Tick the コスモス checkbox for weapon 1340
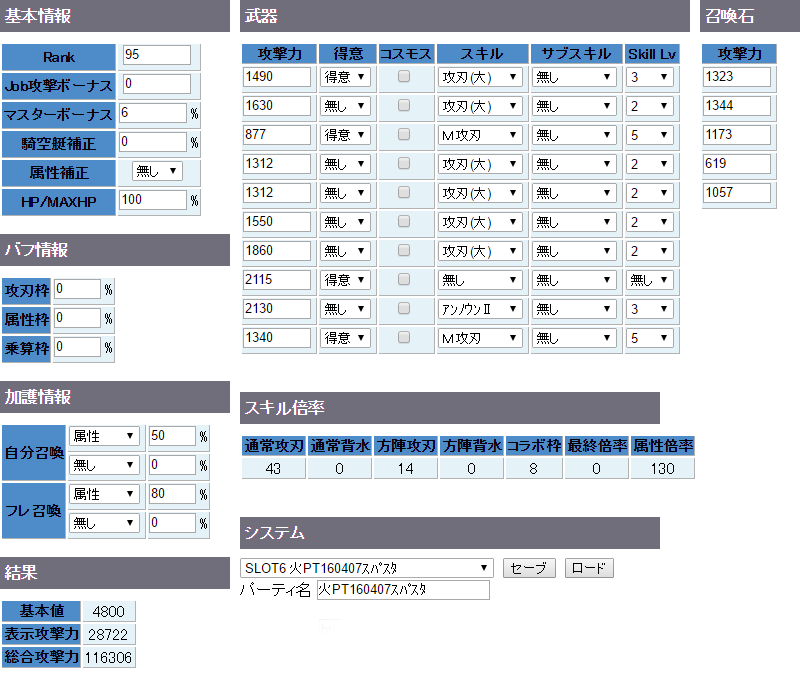Screen dimensions: 800x680 click(404, 338)
